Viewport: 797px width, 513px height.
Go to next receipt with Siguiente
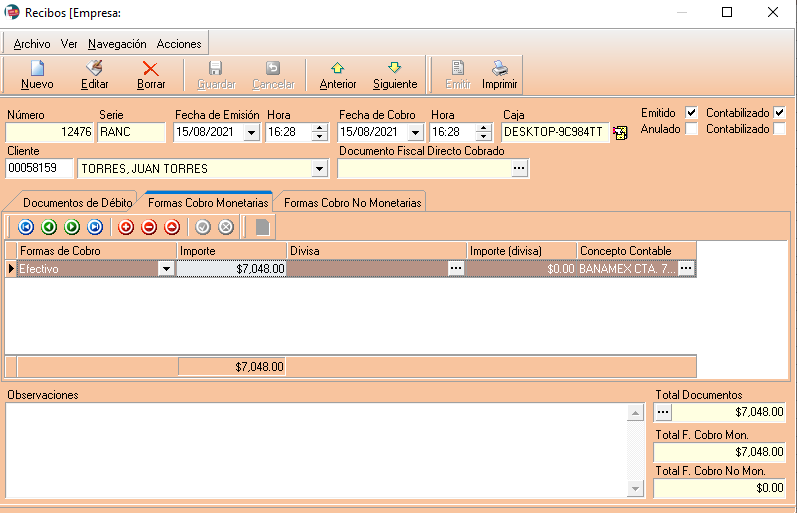tap(394, 69)
